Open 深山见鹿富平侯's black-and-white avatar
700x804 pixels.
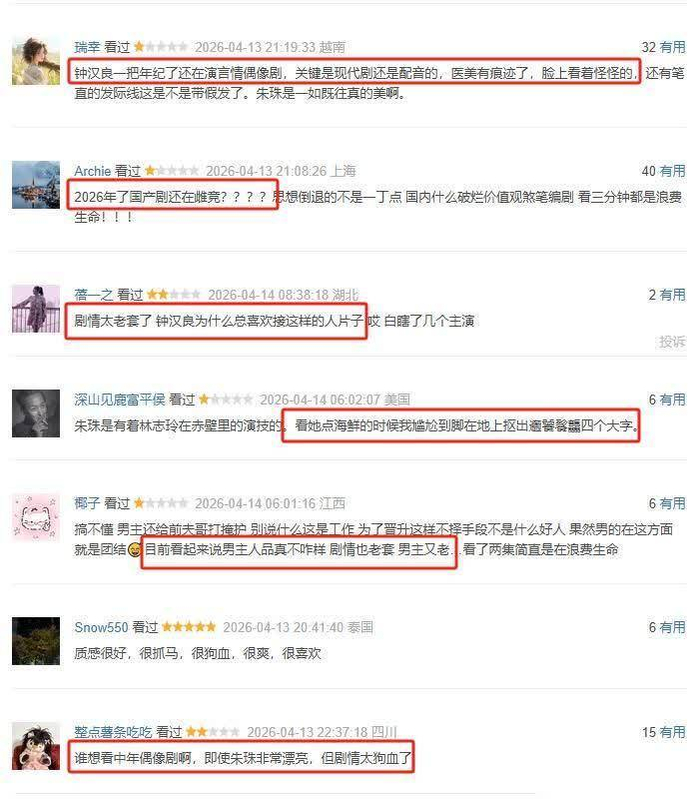click(36, 413)
